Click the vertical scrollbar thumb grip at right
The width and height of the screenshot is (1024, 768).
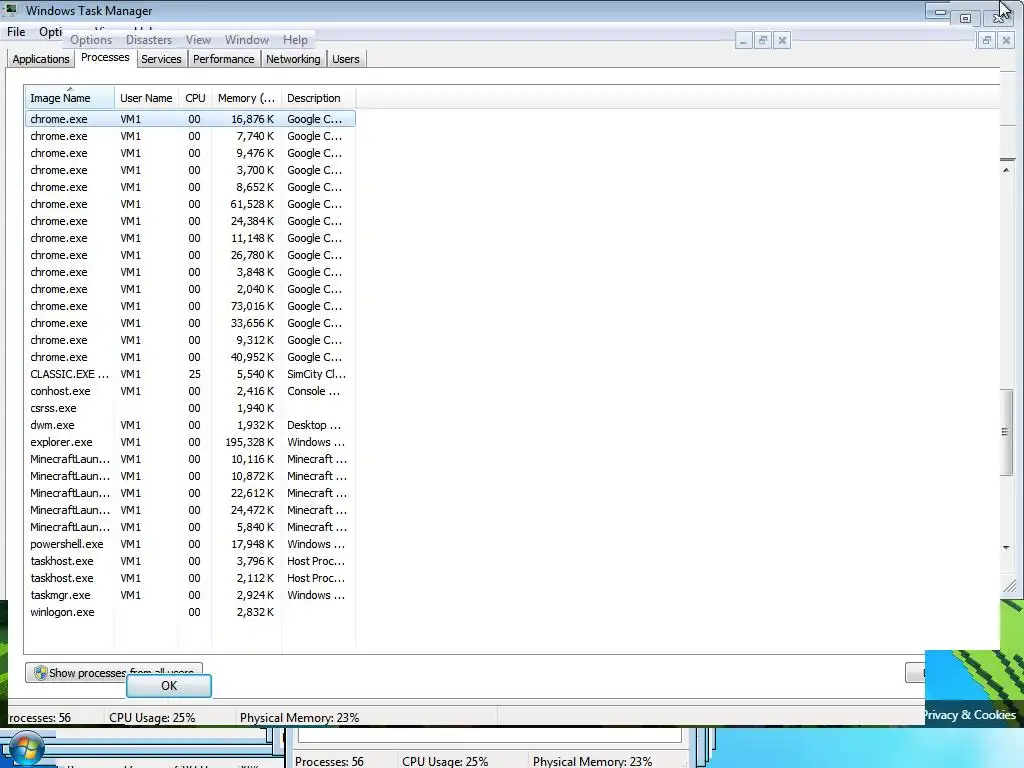1006,432
